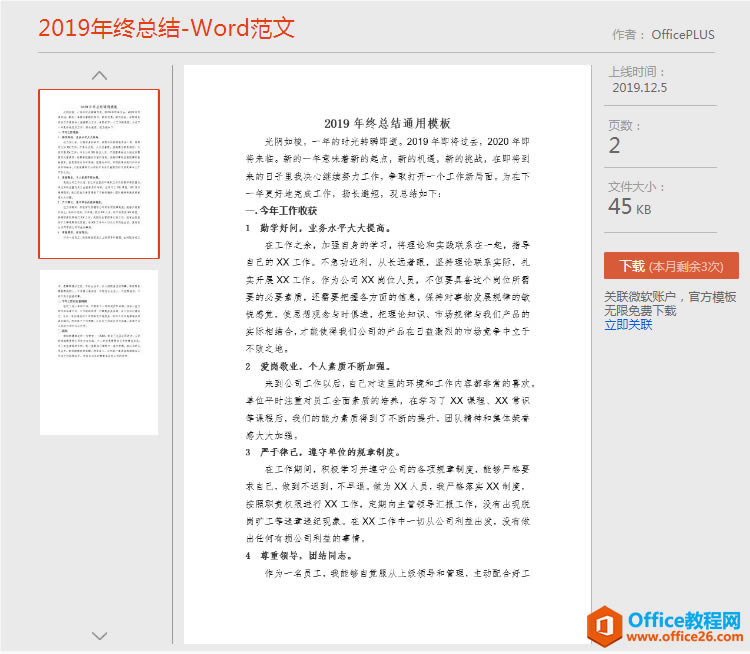Click the 文件大小 label
Screen dimensions: 750x654
click(636, 187)
